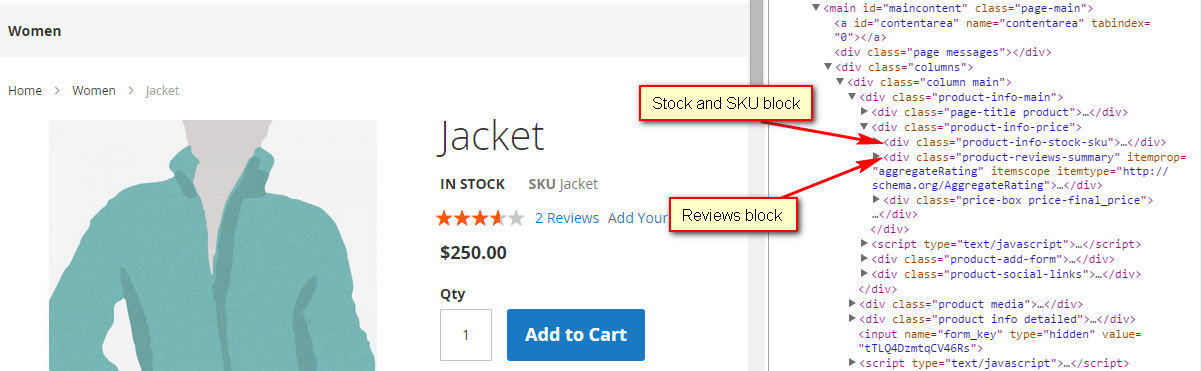Click the jacket product image
Screen dimensions: 1201x371
click(x=213, y=245)
